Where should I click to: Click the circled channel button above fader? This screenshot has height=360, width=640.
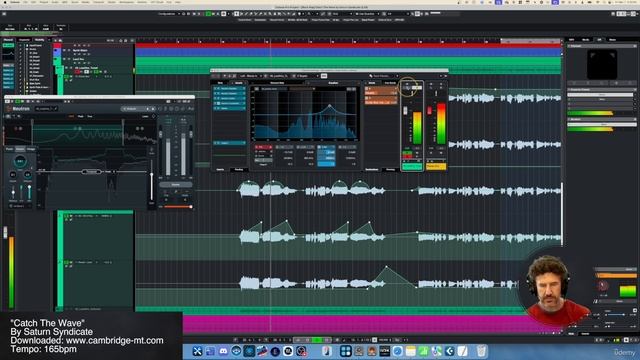point(407,87)
